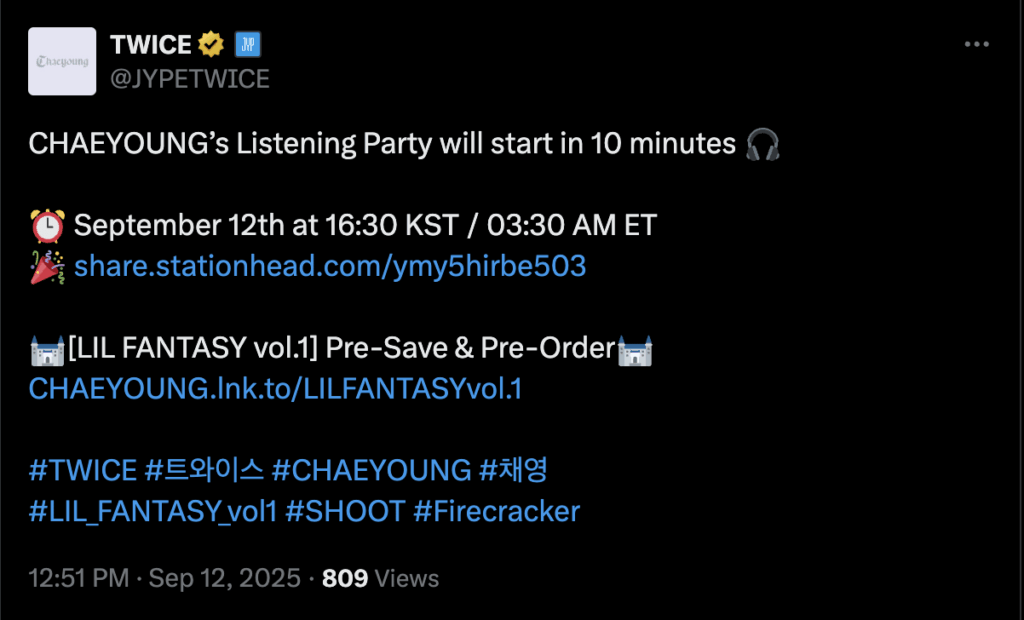1024x620 pixels.
Task: Select the #TWICE hashtag
Action: click(82, 470)
